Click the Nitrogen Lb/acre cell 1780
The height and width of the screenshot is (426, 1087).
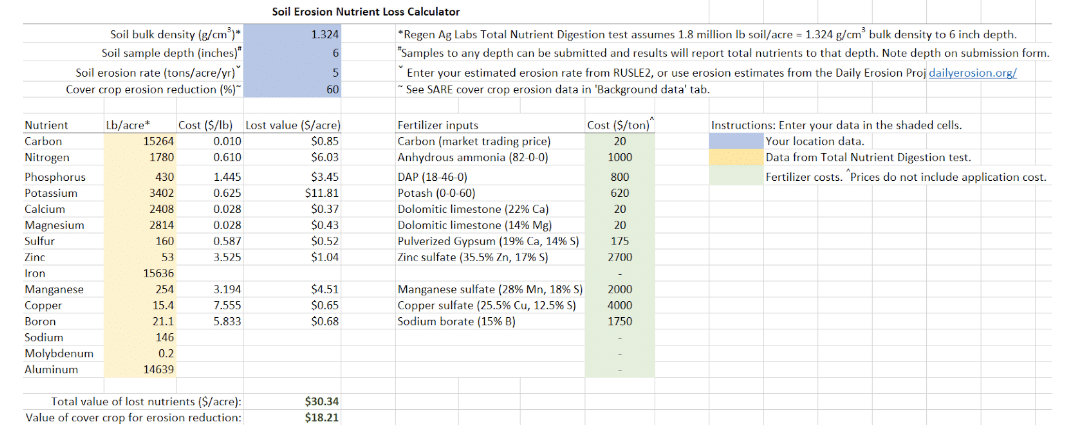(x=139, y=158)
